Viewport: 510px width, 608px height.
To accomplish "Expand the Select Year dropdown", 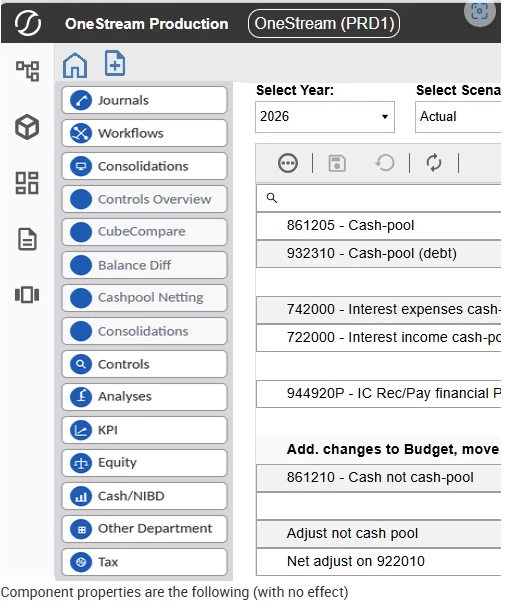I will (325, 117).
